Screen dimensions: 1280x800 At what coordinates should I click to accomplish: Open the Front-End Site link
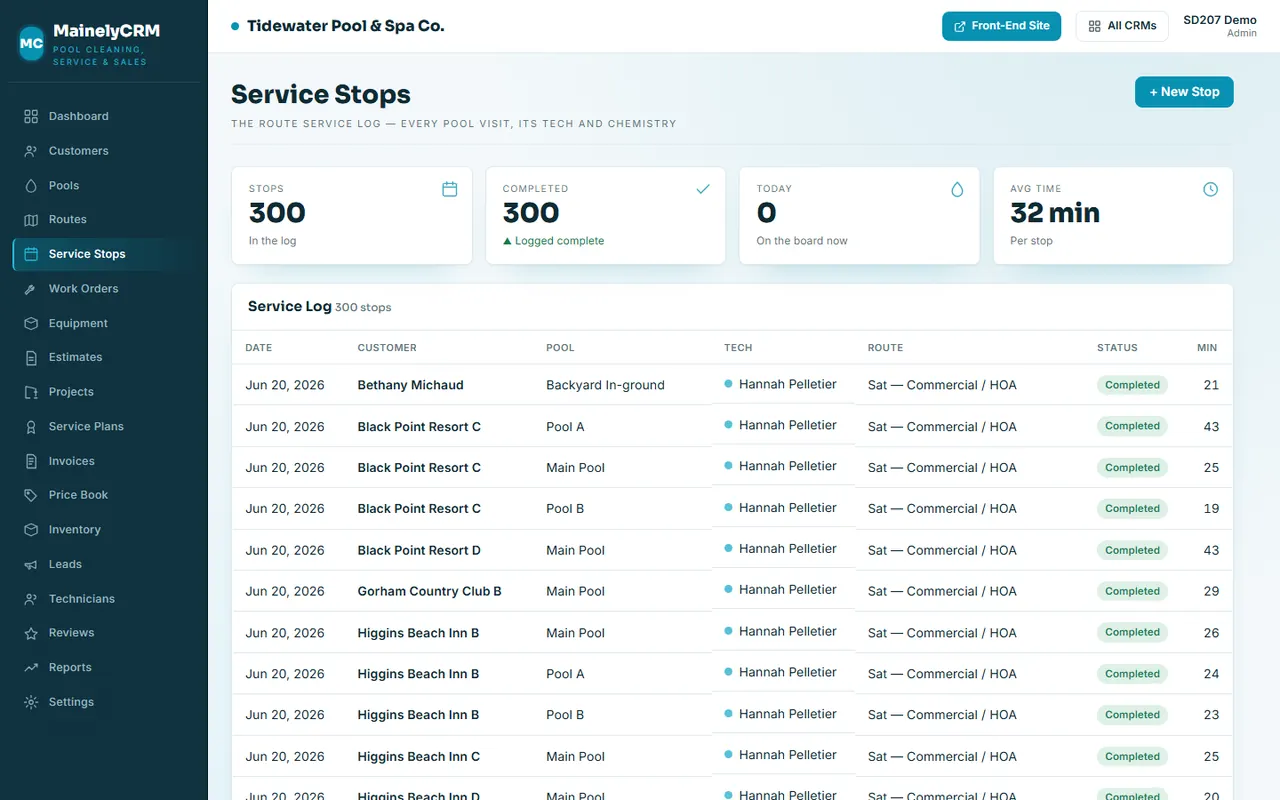pyautogui.click(x=1001, y=26)
